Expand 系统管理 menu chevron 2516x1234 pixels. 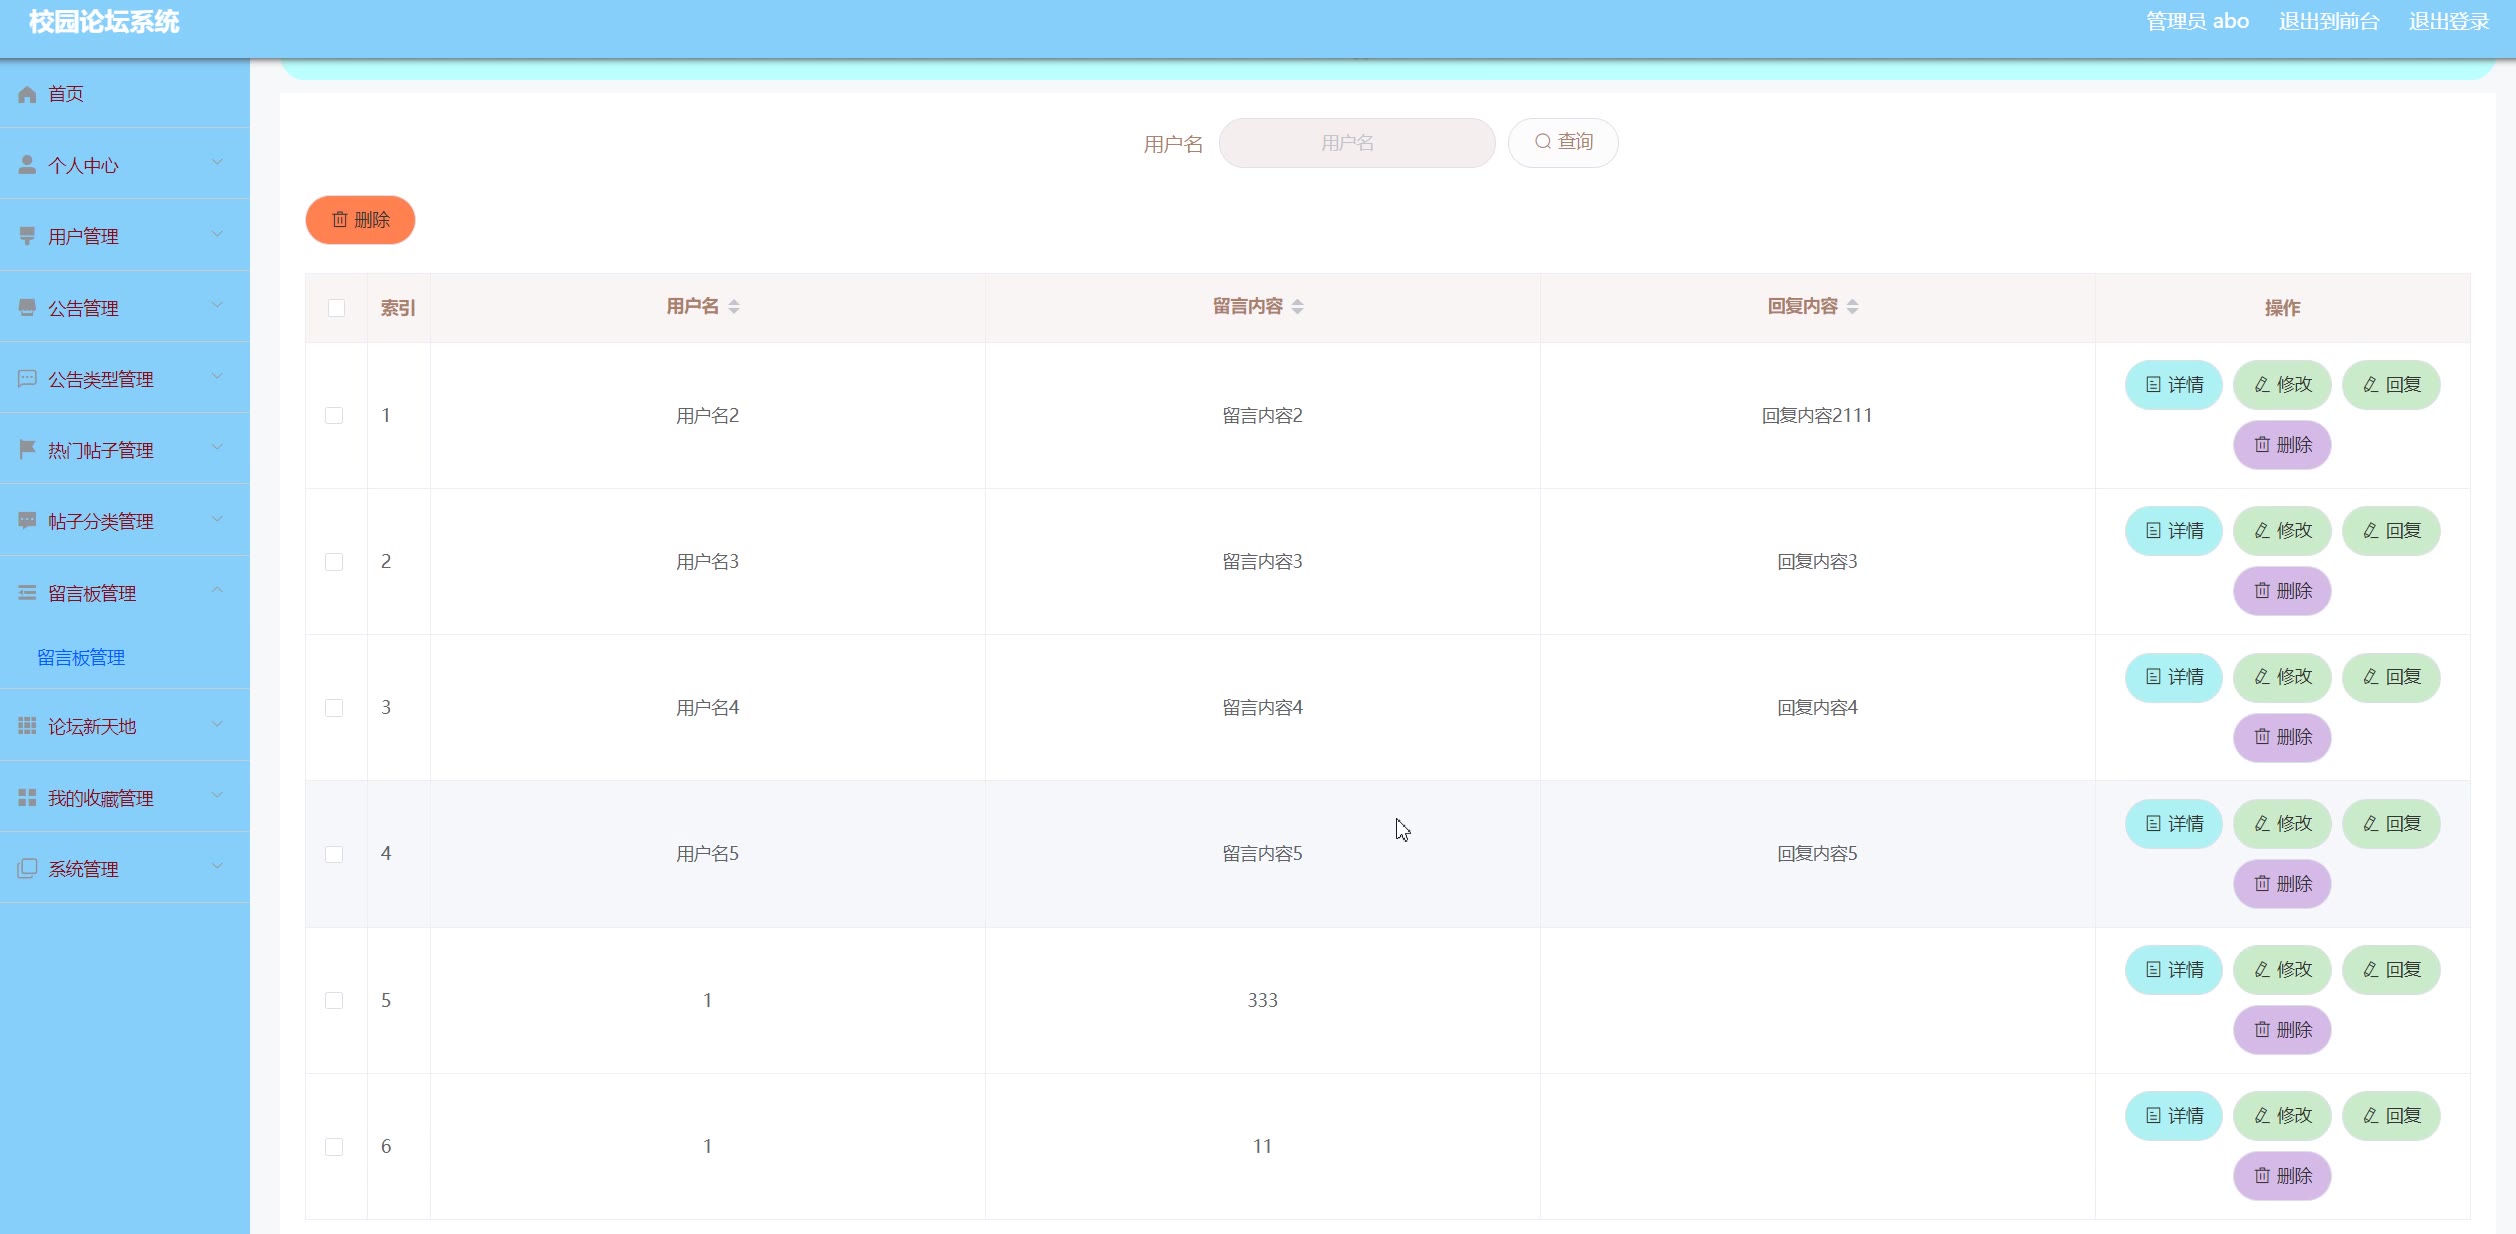pyautogui.click(x=217, y=867)
